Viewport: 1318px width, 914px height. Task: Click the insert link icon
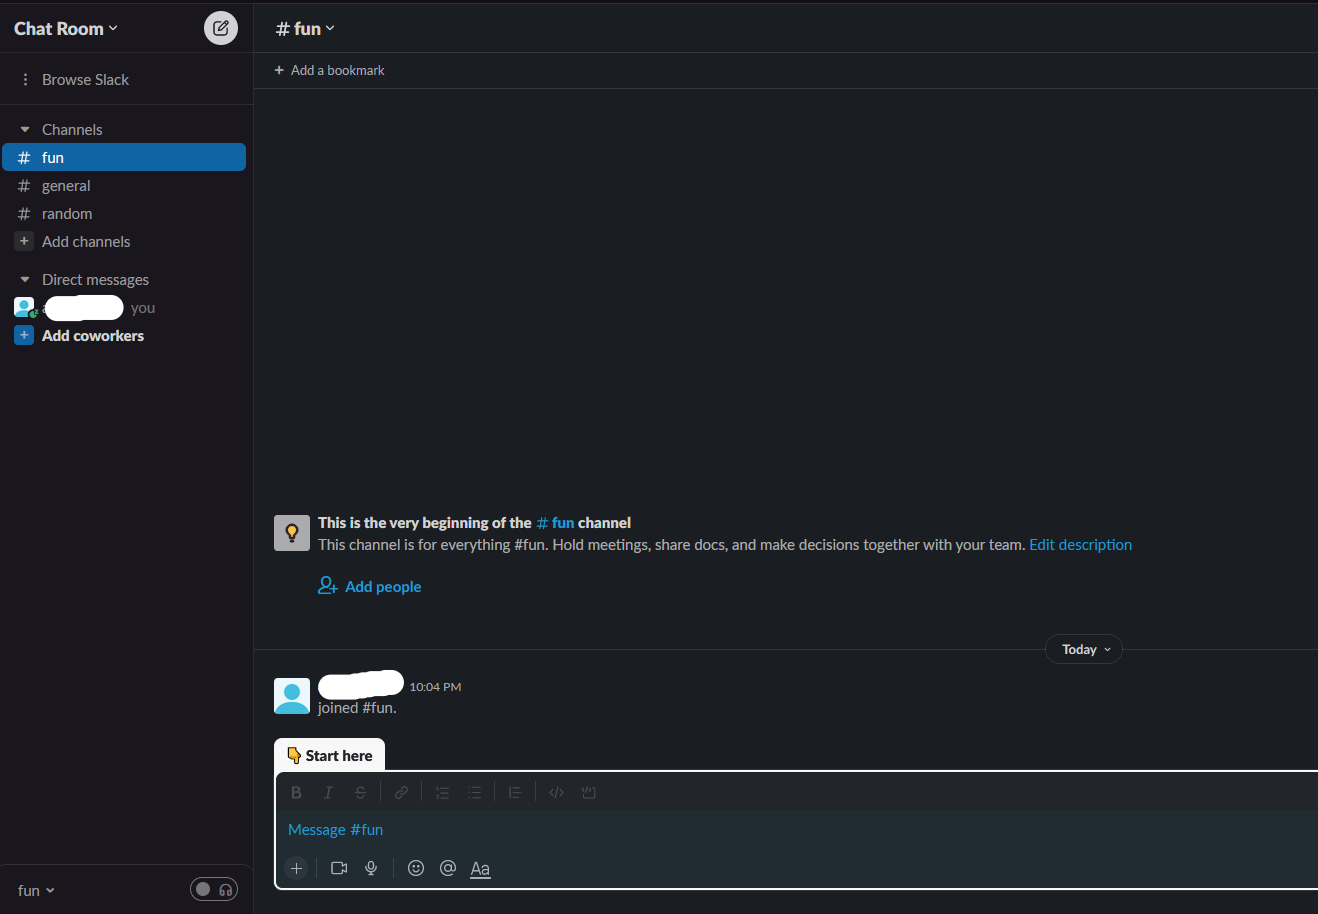[x=401, y=793]
